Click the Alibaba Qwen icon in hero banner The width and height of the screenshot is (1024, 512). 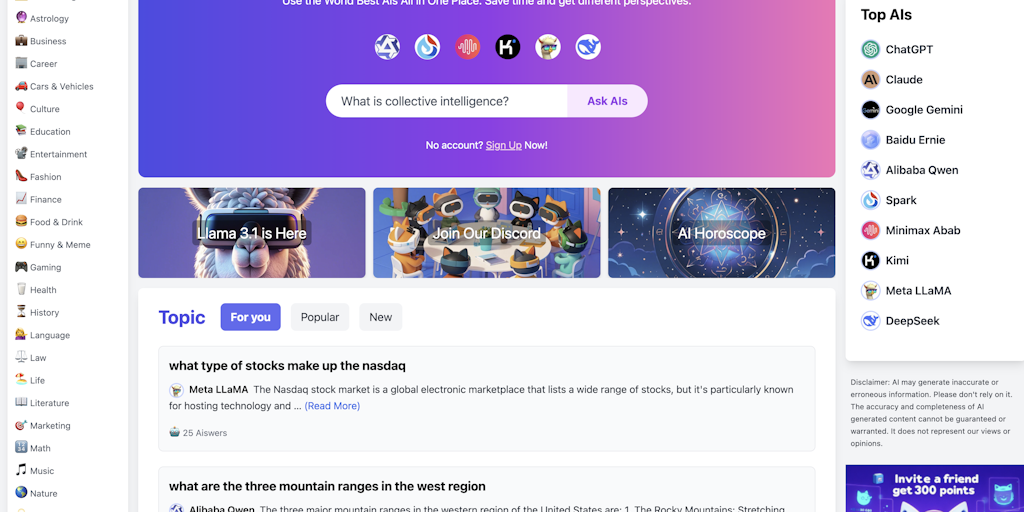point(387,47)
